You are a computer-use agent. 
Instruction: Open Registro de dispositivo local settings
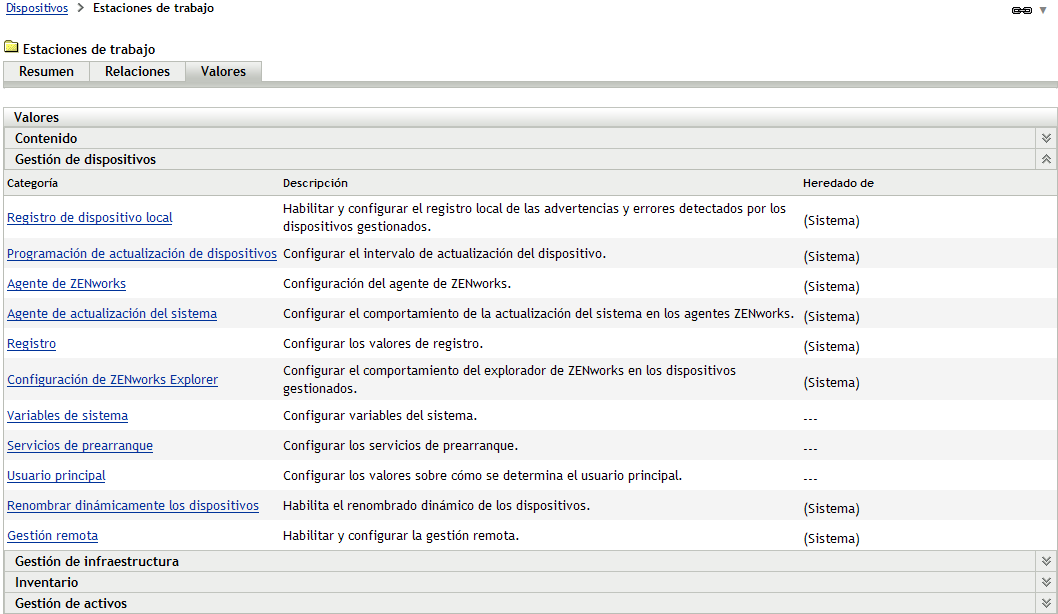[89, 217]
